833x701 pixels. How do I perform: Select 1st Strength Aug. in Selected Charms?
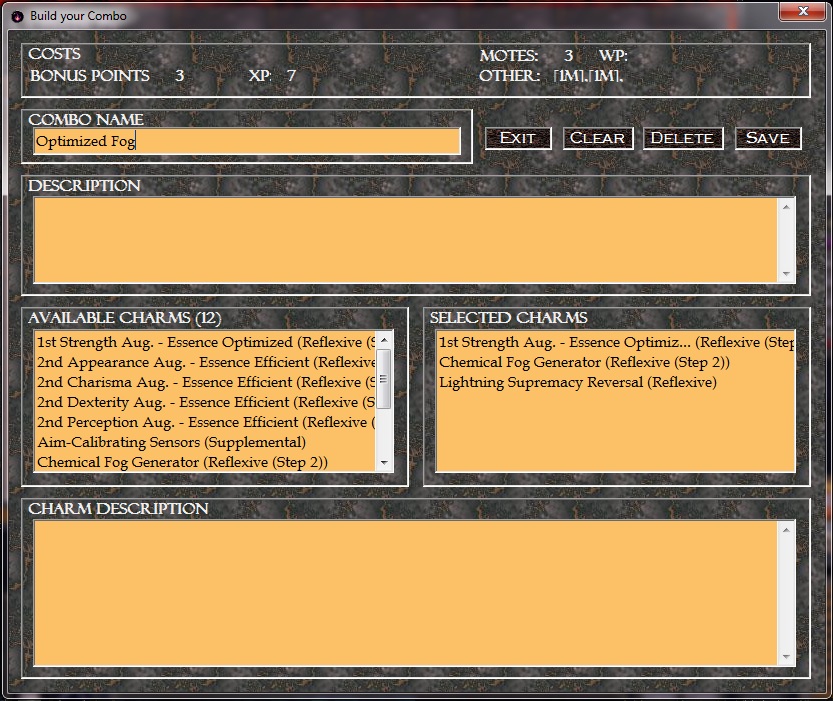point(616,342)
